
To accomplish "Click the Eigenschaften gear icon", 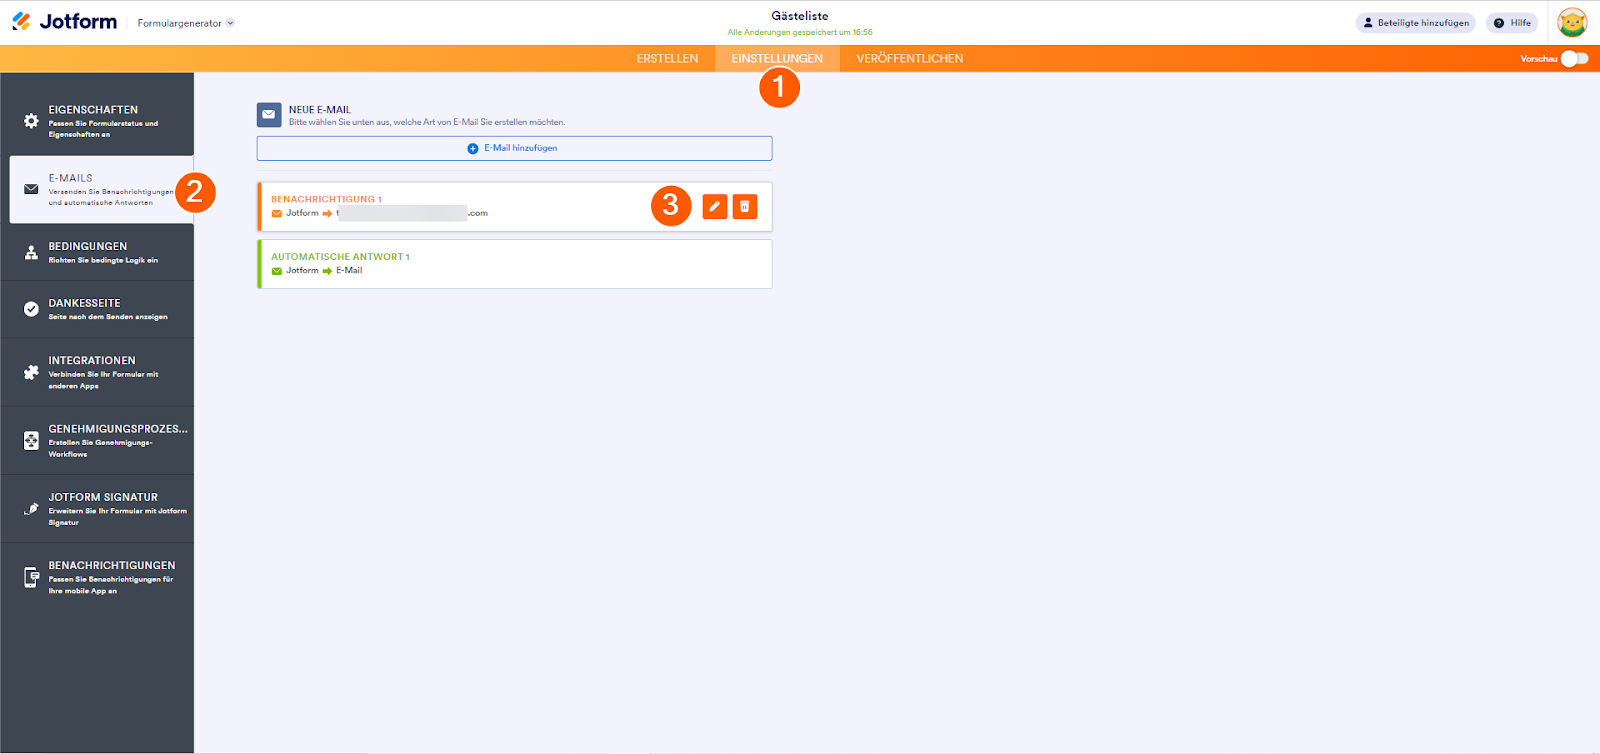I will pos(31,121).
